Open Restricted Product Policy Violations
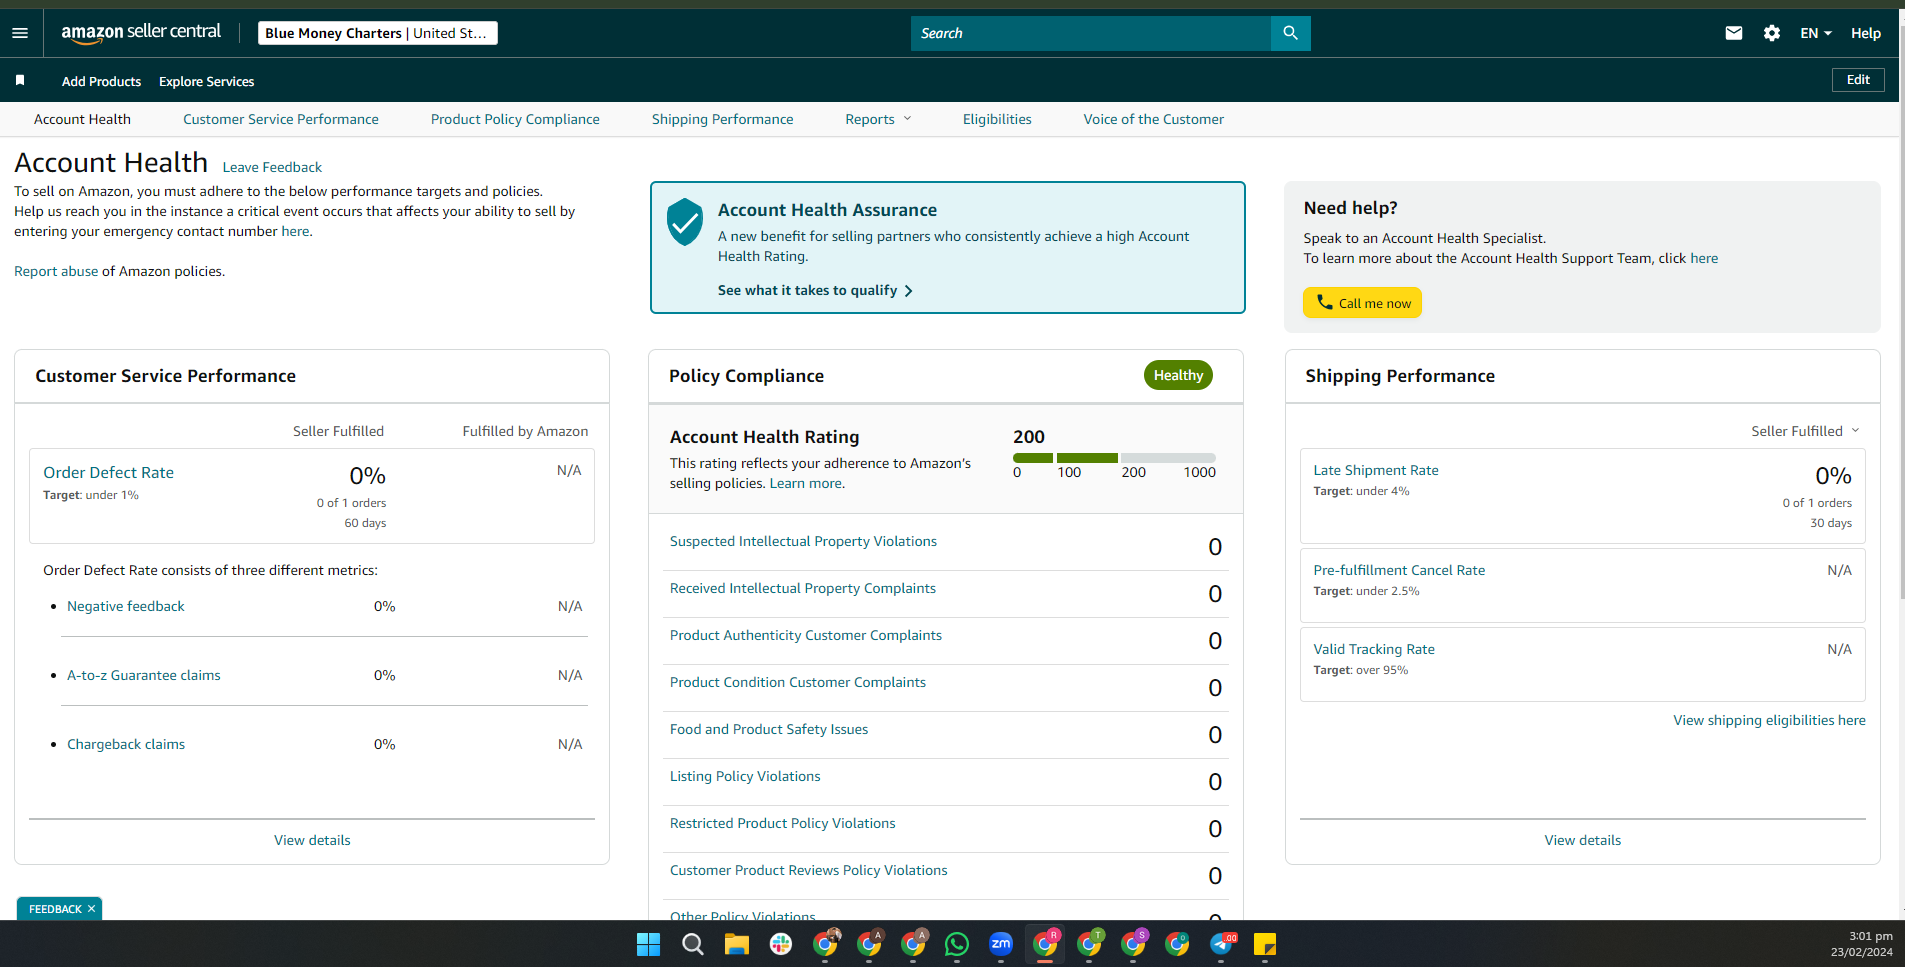1905x967 pixels. pyautogui.click(x=783, y=823)
